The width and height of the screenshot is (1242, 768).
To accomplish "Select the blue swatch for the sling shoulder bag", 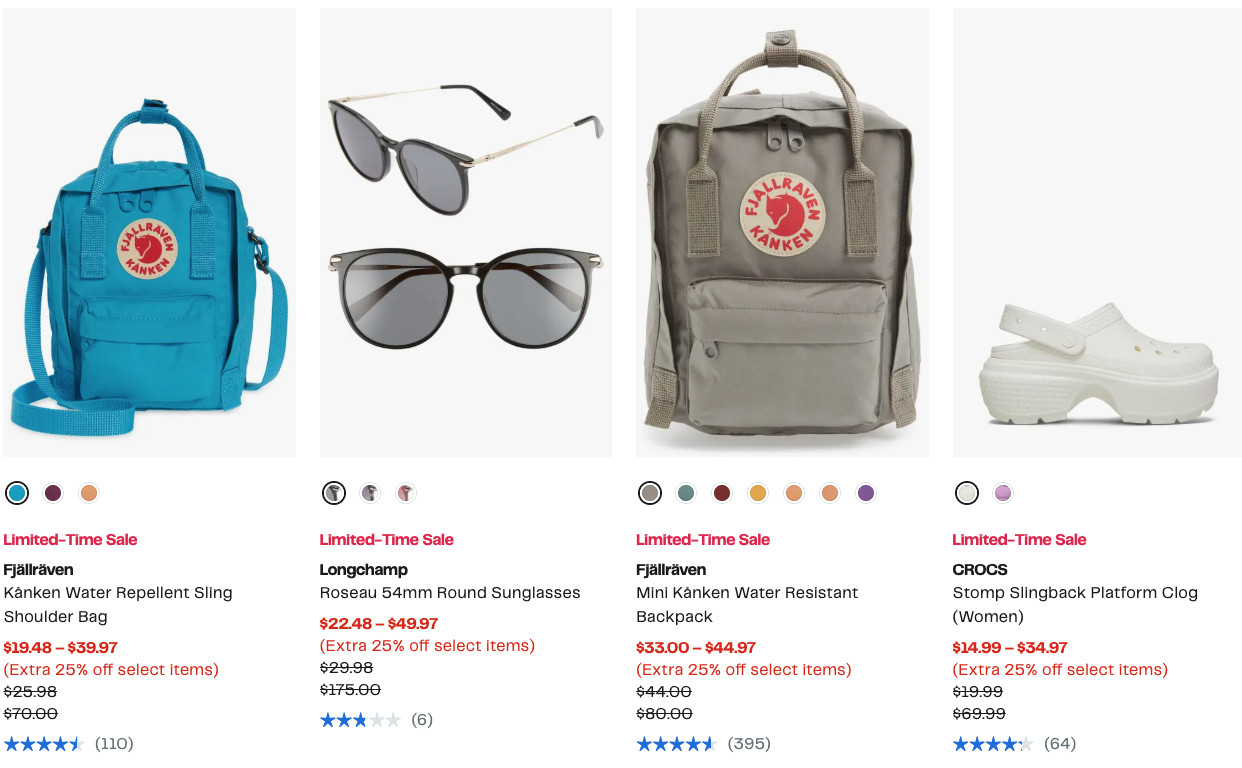I will (17, 493).
